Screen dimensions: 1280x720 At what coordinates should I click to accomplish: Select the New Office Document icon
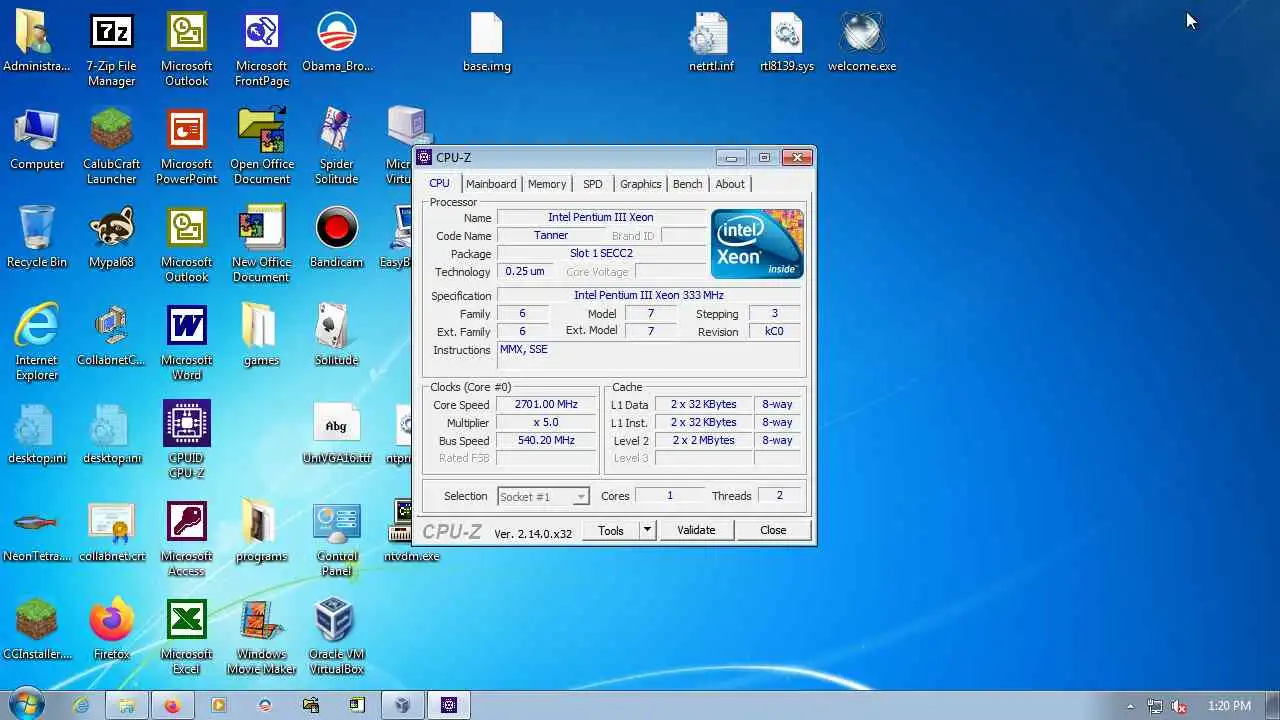(x=261, y=245)
